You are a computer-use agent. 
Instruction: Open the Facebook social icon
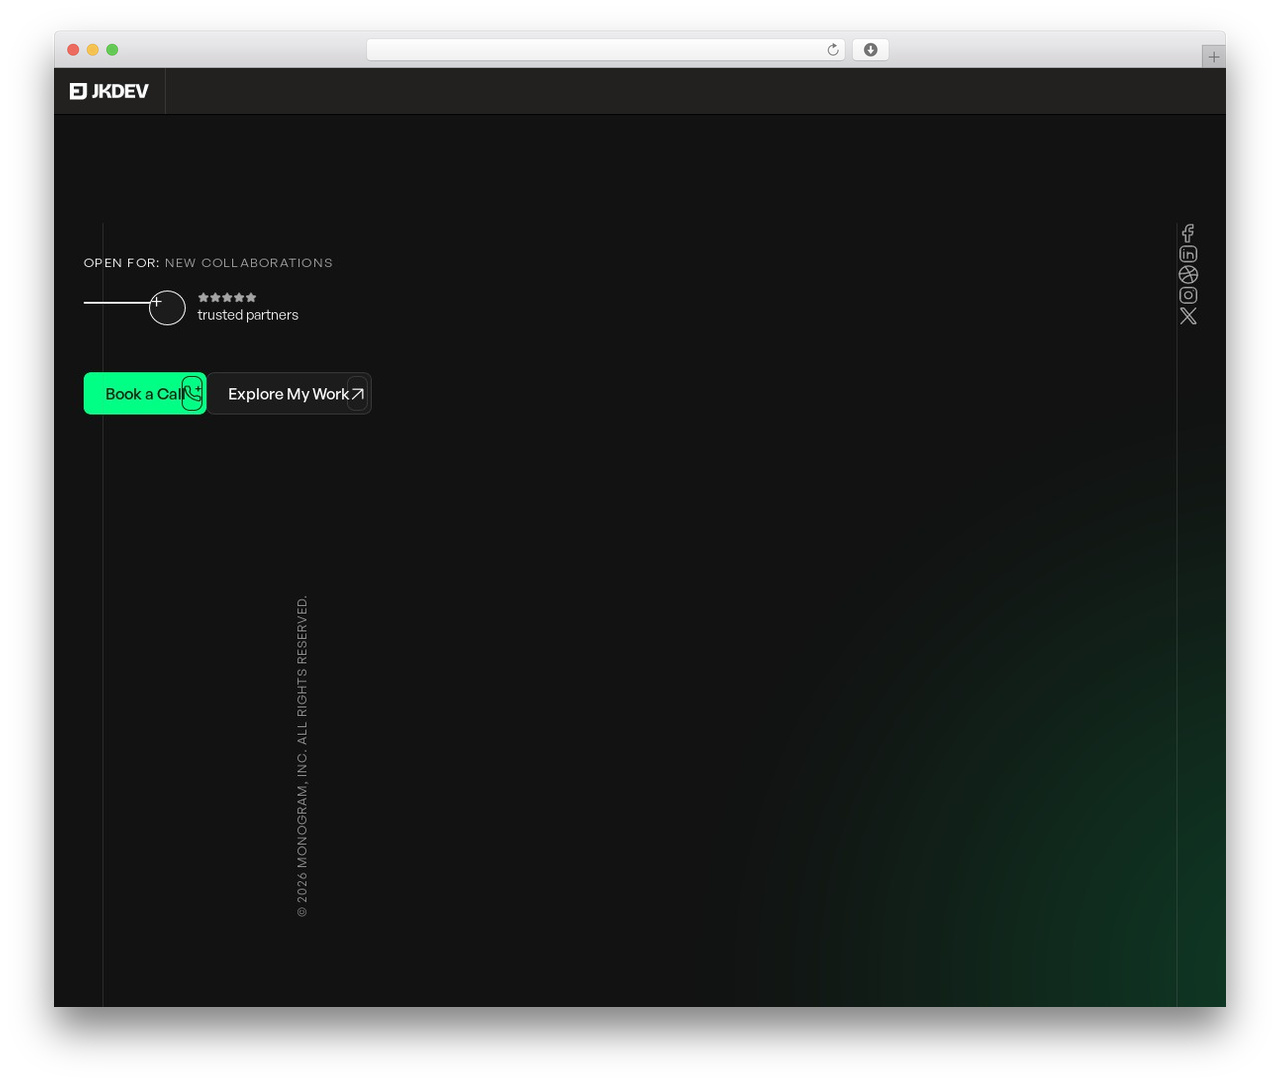coord(1188,233)
